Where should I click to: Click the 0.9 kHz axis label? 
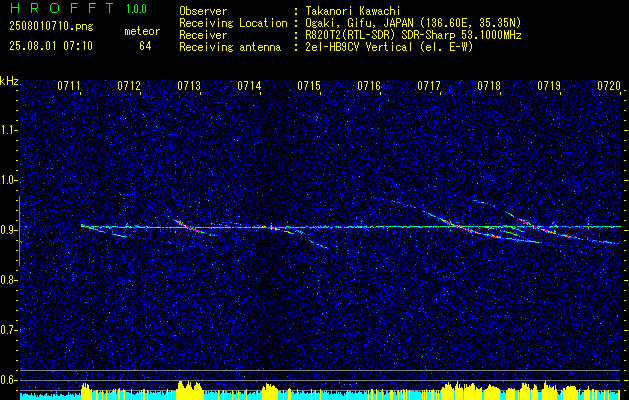(x=8, y=230)
